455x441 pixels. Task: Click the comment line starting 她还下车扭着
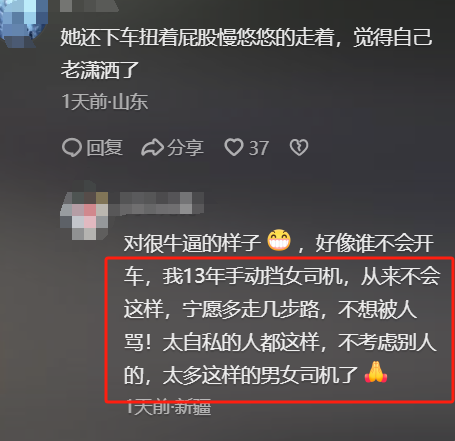coord(246,37)
